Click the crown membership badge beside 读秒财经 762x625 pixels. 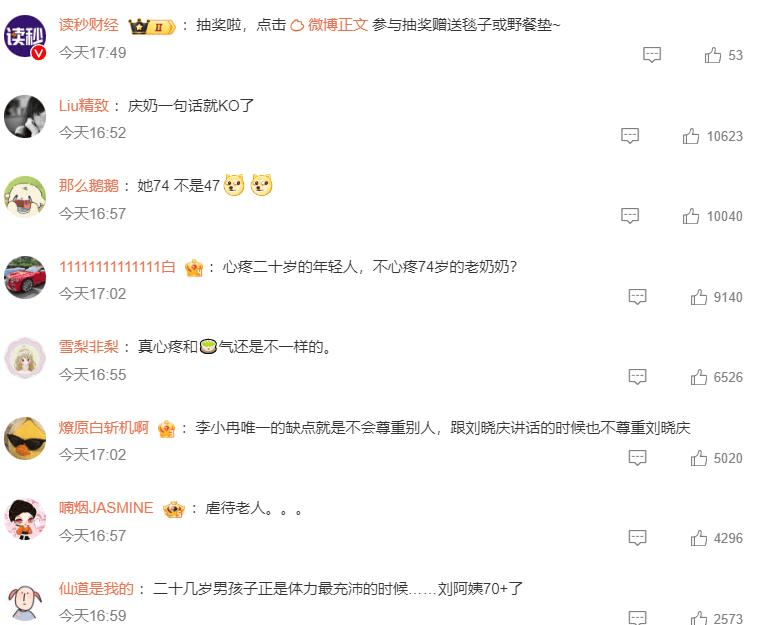pyautogui.click(x=152, y=26)
